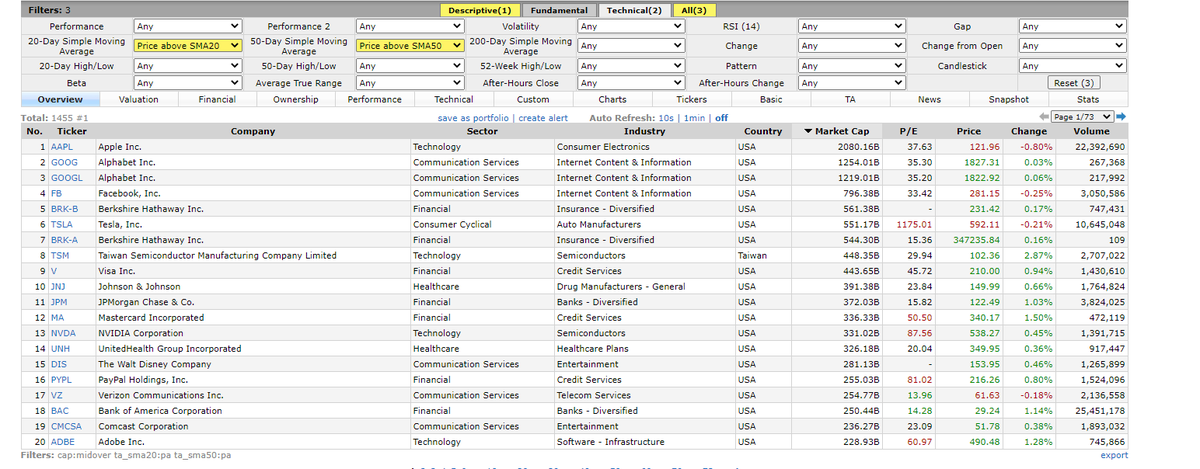
Task: Select the Overview view tab
Action: point(60,100)
